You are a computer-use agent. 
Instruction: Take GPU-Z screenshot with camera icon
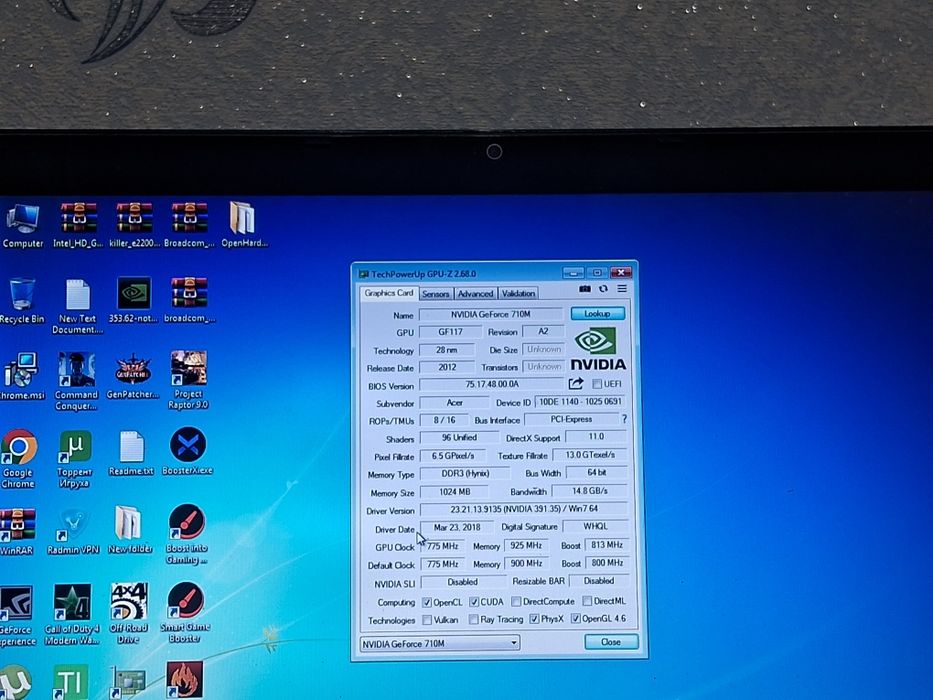coord(585,289)
